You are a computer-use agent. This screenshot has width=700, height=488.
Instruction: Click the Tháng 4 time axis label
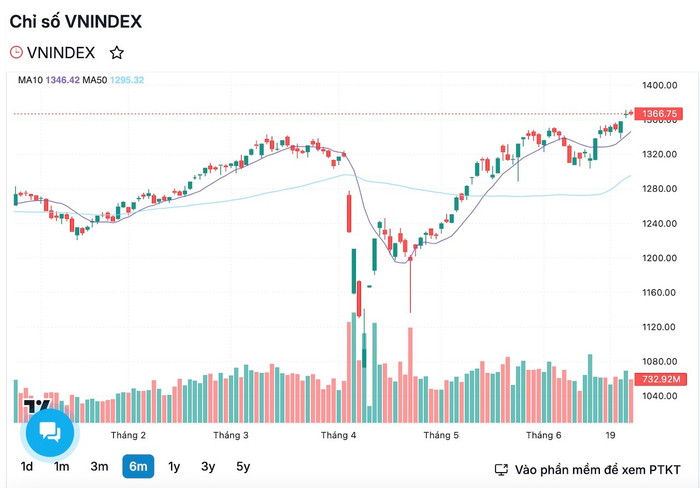point(338,435)
